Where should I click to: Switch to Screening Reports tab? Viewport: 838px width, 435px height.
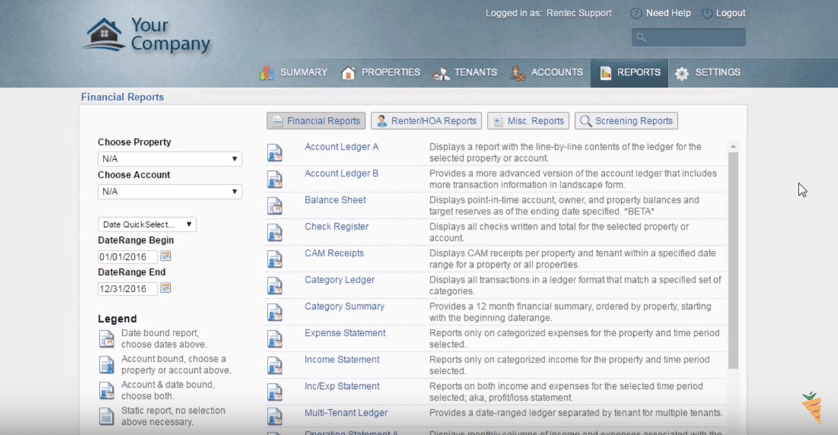point(626,121)
